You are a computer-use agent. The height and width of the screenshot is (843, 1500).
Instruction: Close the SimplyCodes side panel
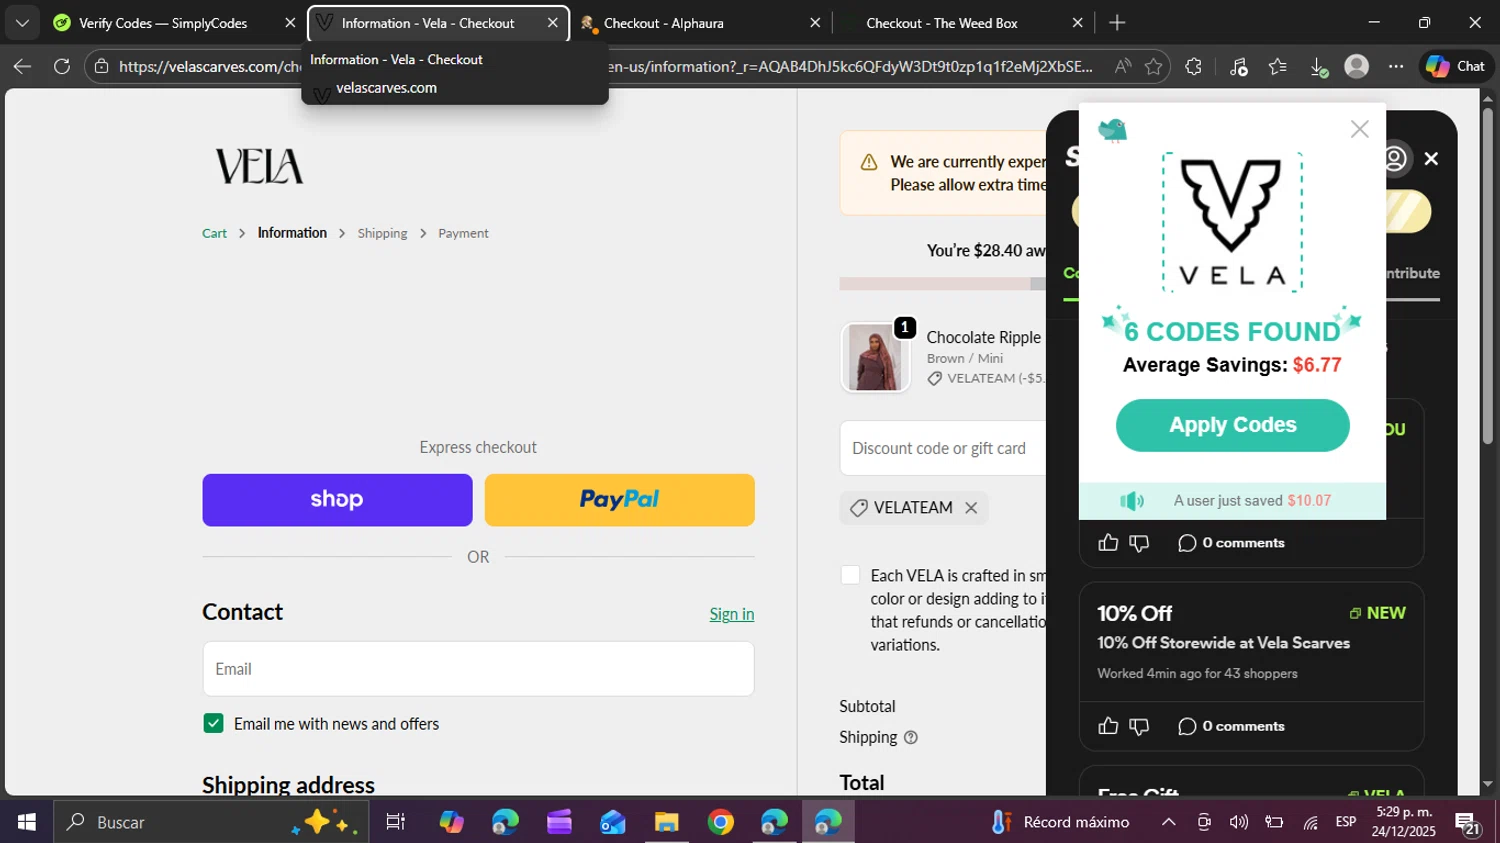point(1431,158)
